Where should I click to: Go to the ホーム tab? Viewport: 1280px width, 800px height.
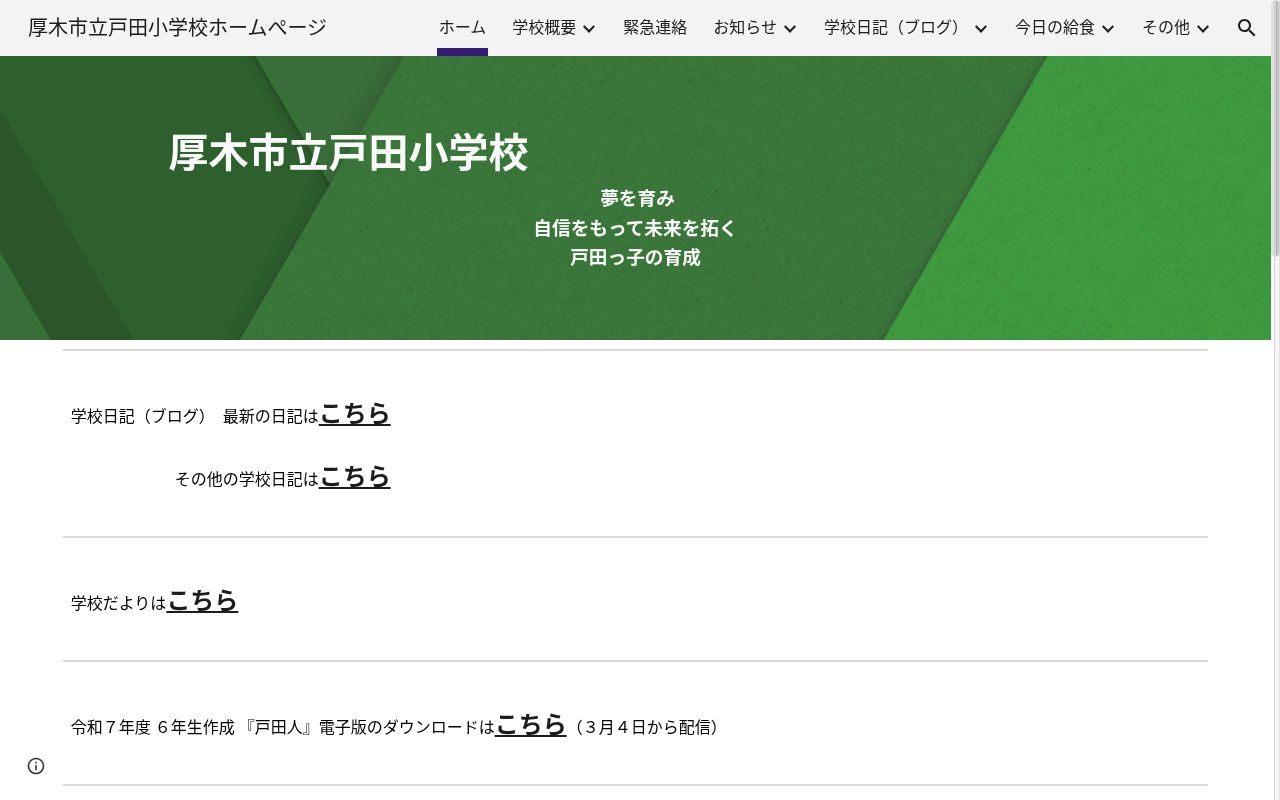coord(462,28)
